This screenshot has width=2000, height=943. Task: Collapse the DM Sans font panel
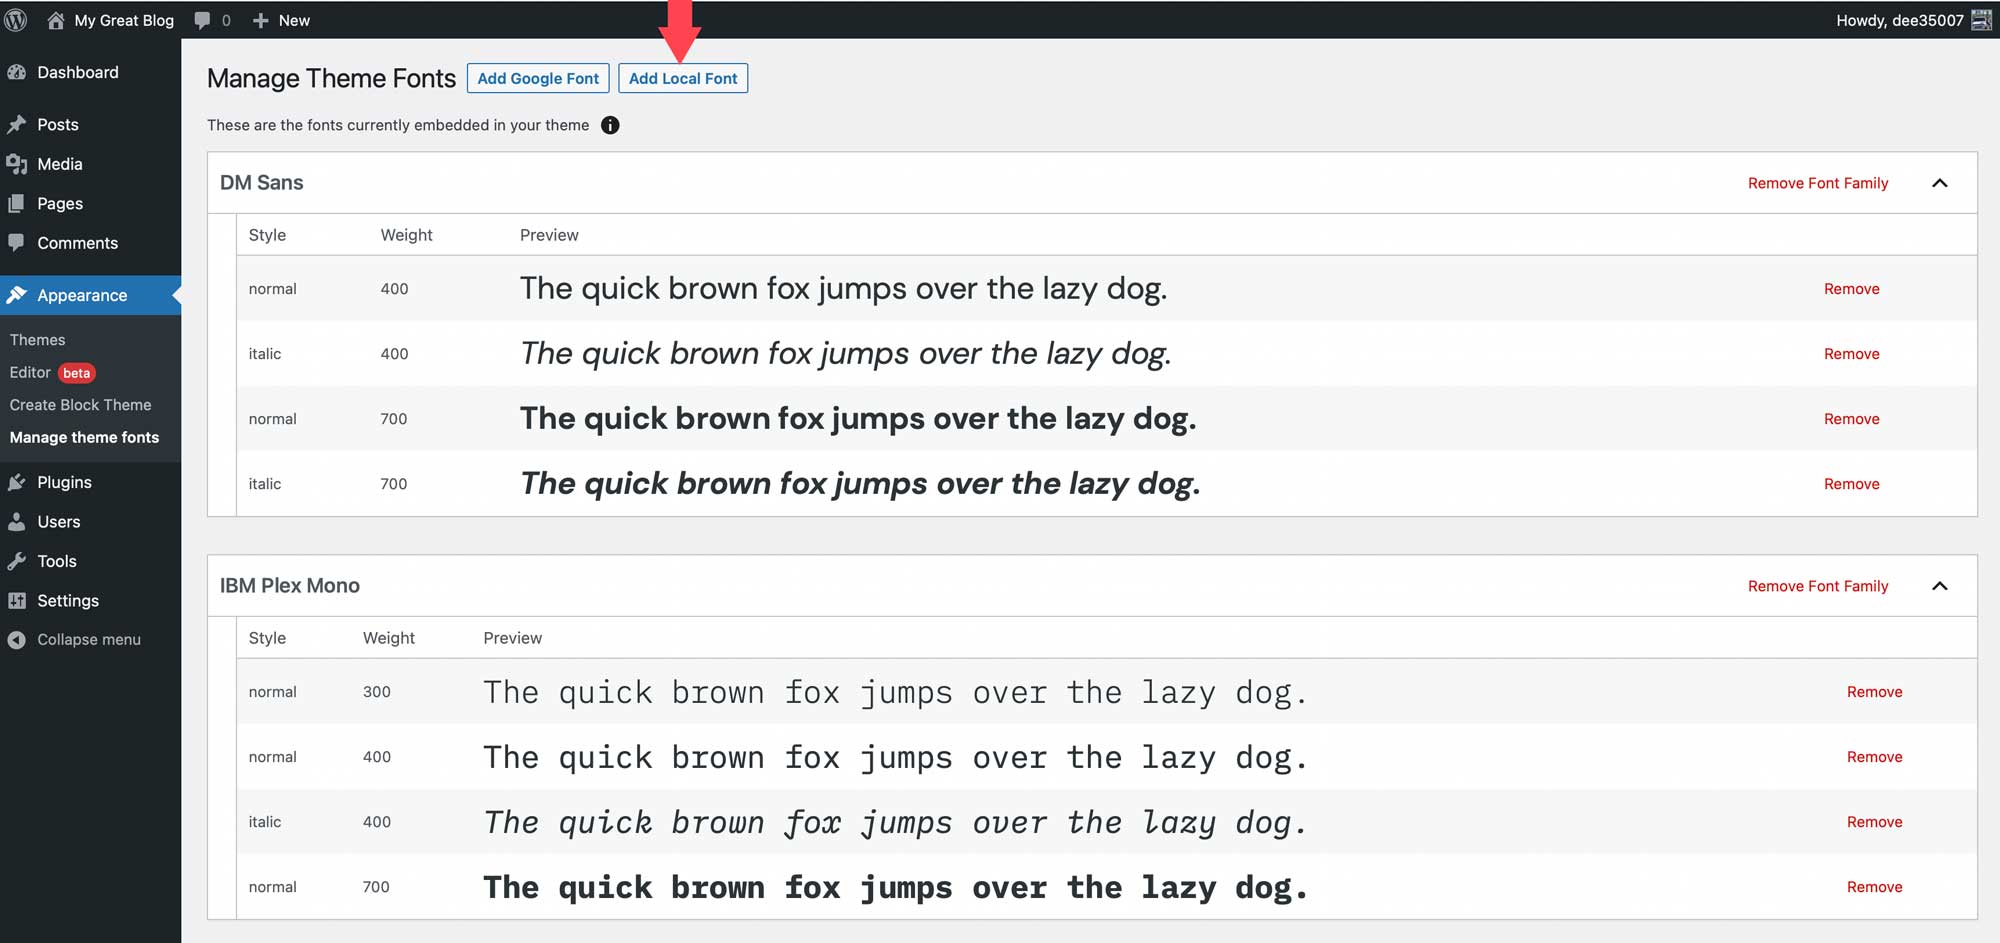[x=1941, y=183]
